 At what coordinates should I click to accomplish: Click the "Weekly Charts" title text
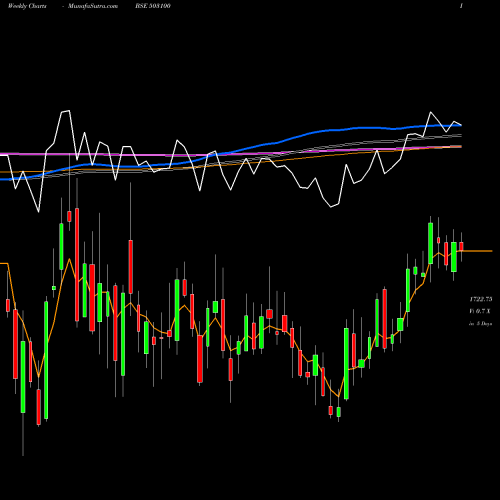27,6
